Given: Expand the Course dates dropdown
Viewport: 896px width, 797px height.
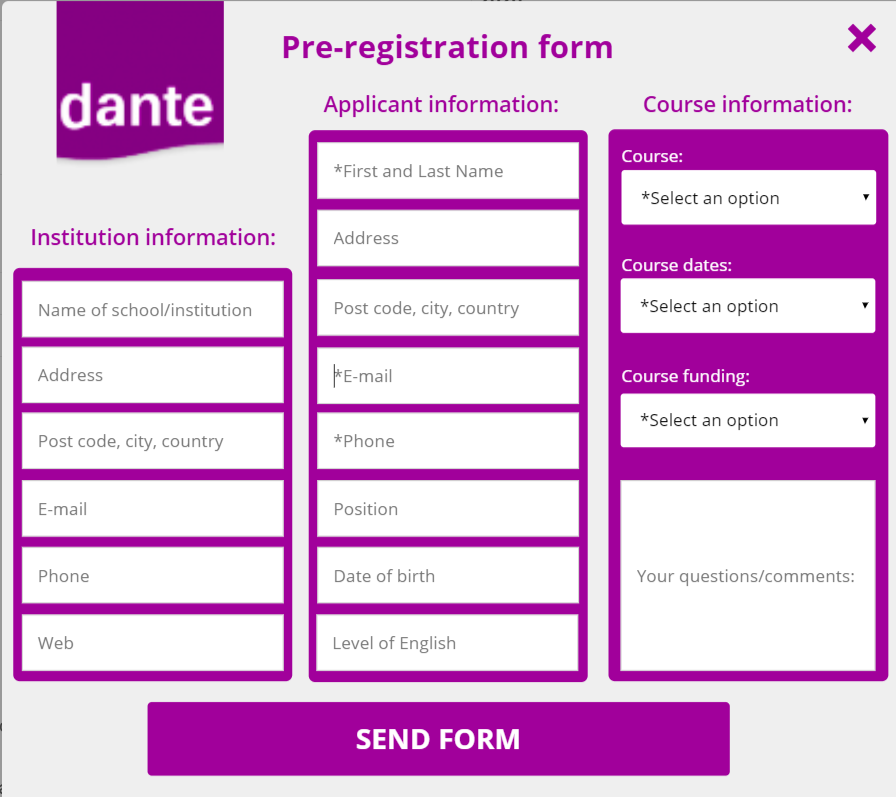Looking at the screenshot, I should pyautogui.click(x=748, y=306).
